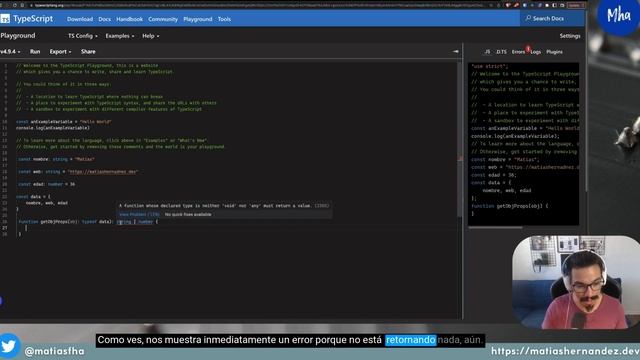Click 'nombre, web, edad' line in editor

pyautogui.click(x=47, y=203)
